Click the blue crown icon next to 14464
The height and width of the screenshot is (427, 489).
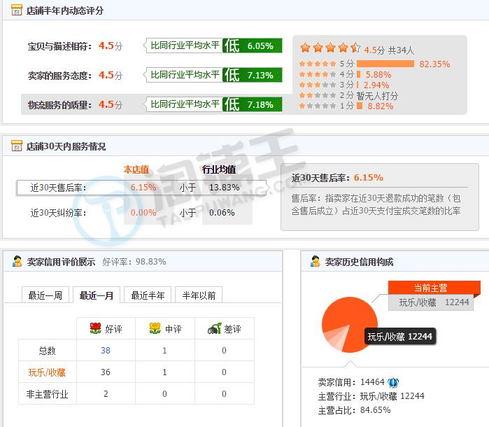[393, 382]
